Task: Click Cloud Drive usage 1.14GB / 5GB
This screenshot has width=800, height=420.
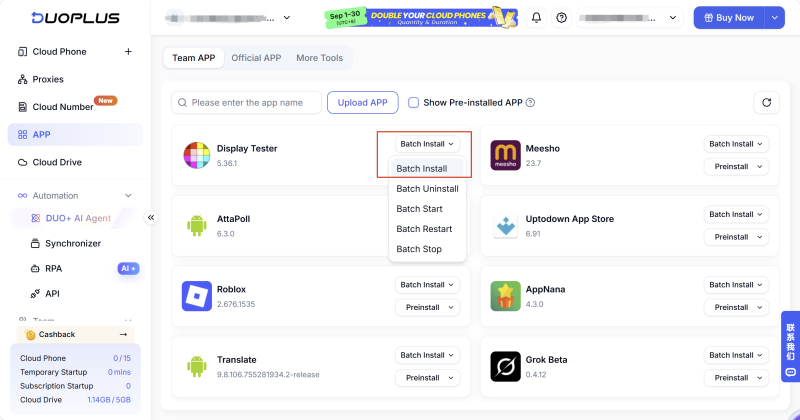Action: (x=109, y=400)
